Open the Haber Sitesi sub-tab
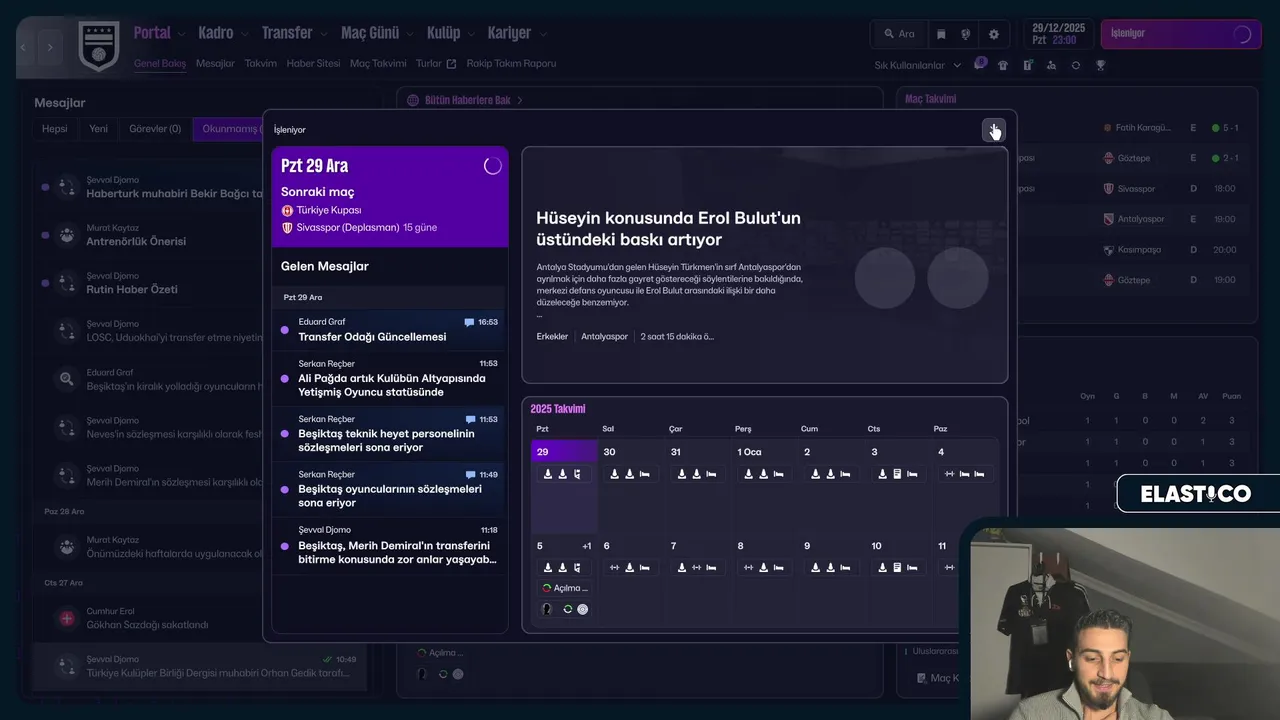 tap(314, 63)
